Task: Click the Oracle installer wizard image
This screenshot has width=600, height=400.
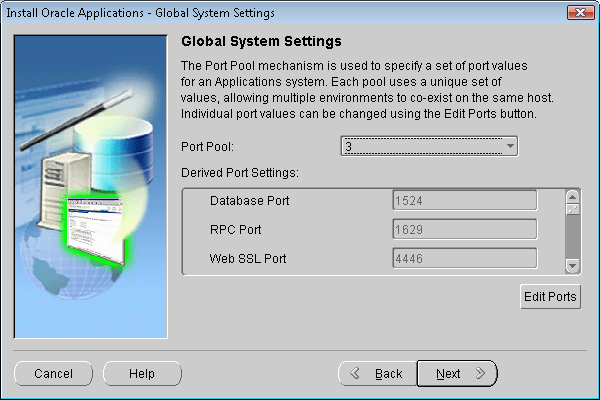Action: (x=91, y=186)
